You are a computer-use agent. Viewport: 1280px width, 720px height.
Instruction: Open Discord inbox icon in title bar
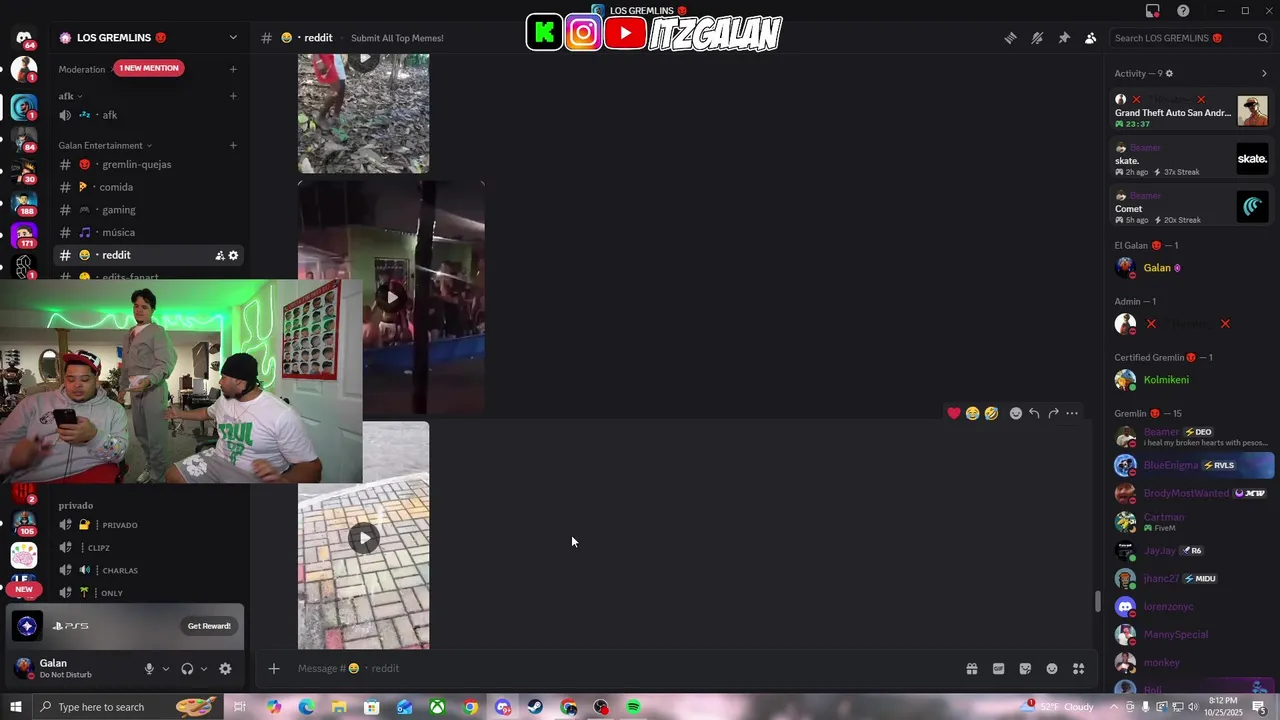click(x=1153, y=11)
